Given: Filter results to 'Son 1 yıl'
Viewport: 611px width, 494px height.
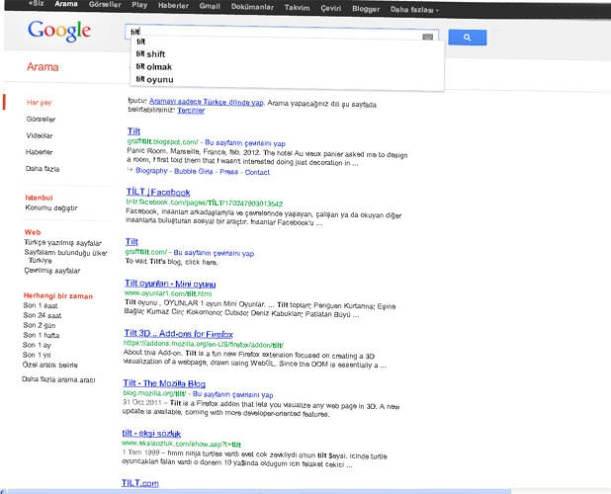Looking at the screenshot, I should point(37,355).
